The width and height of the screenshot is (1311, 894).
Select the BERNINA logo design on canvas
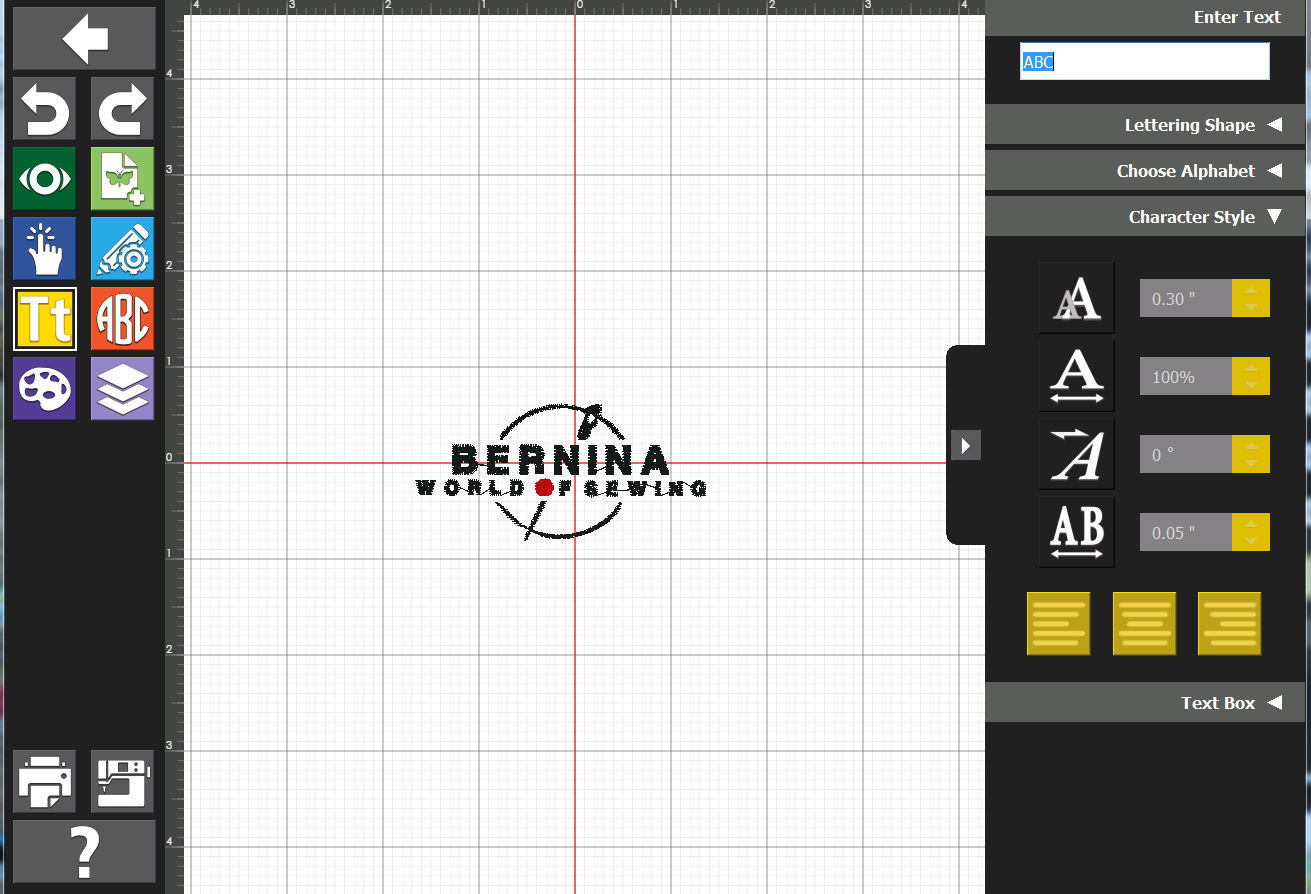561,471
